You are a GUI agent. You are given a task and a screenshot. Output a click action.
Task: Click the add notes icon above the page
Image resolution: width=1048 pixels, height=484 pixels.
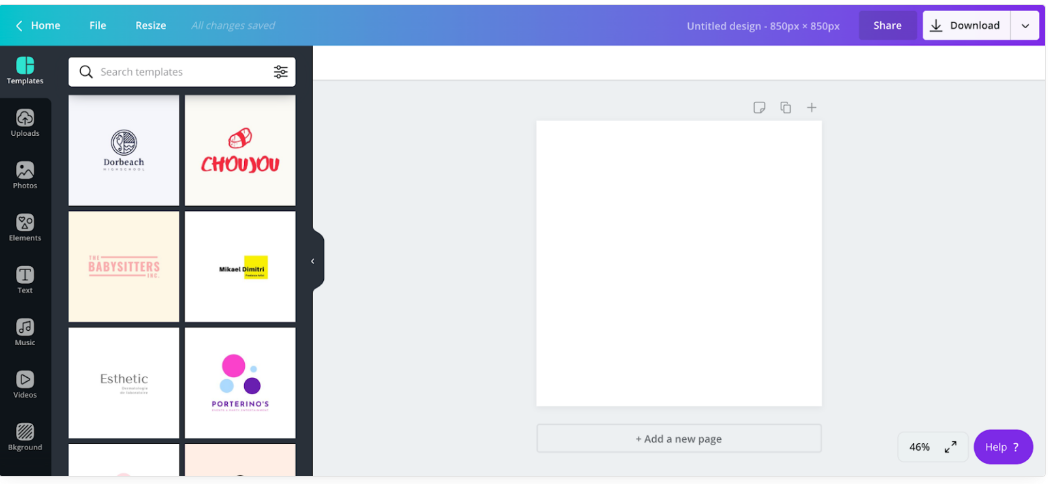(759, 108)
